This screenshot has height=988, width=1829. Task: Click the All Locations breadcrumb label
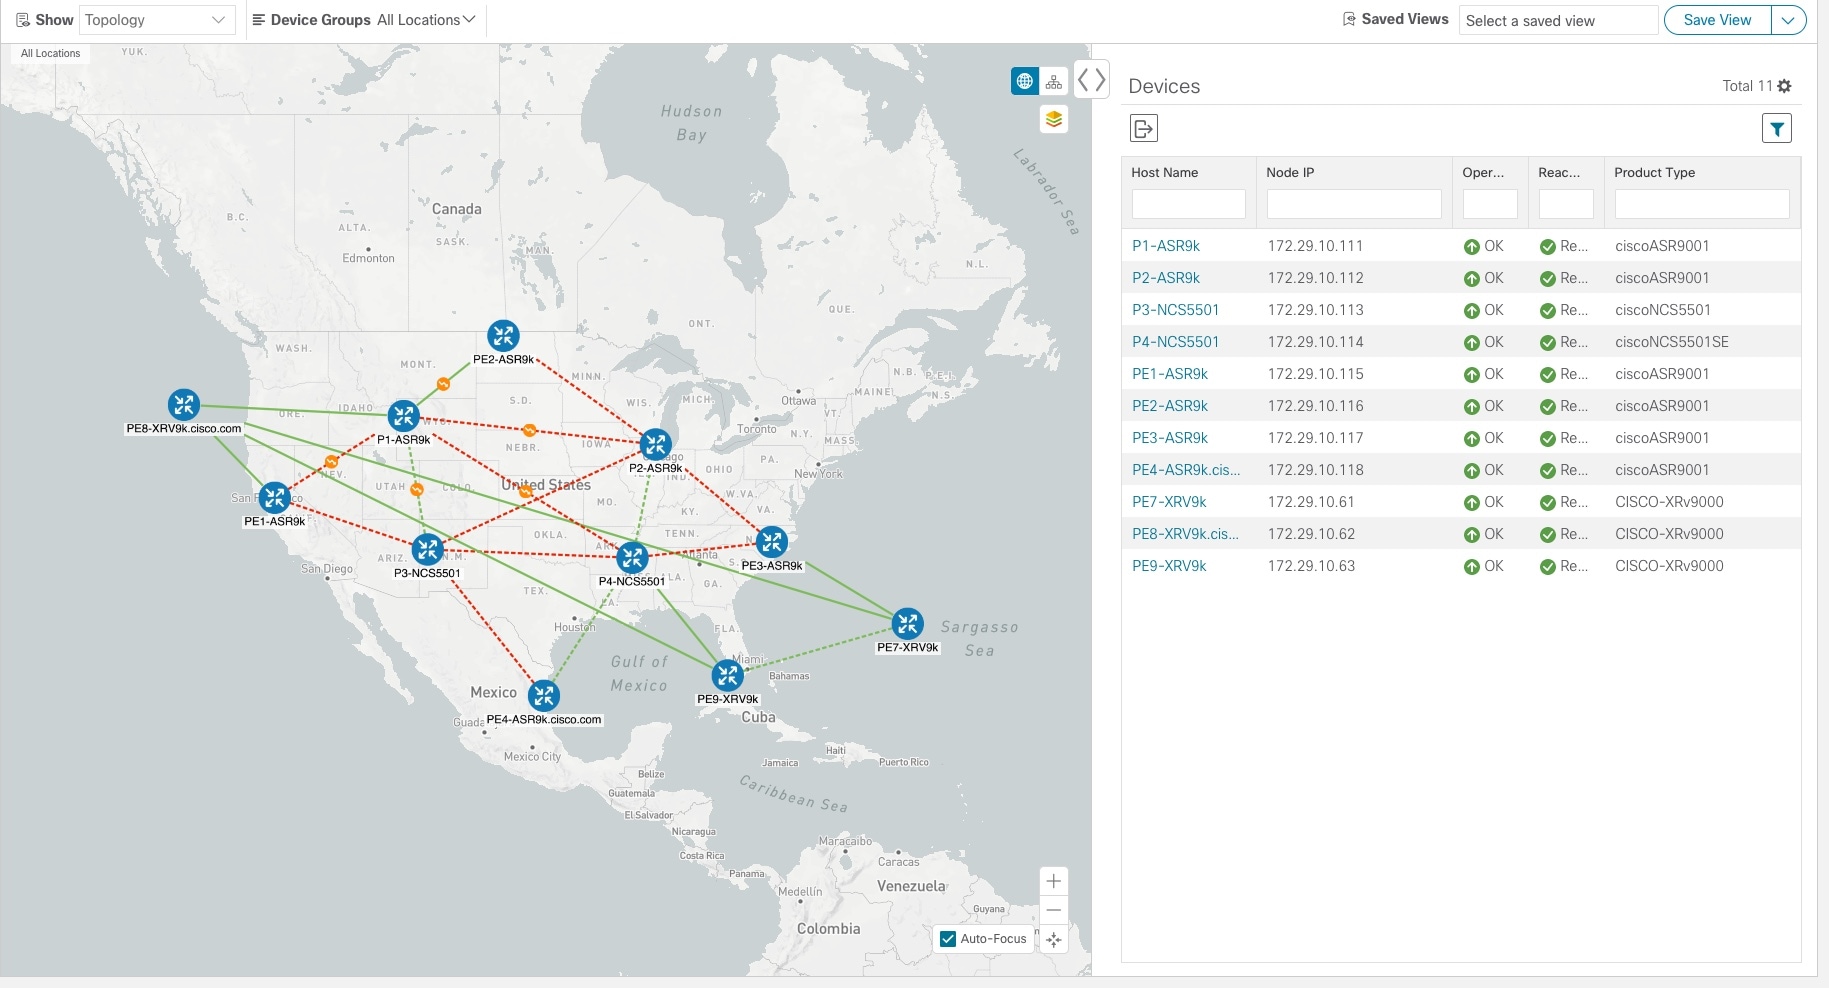(x=49, y=53)
